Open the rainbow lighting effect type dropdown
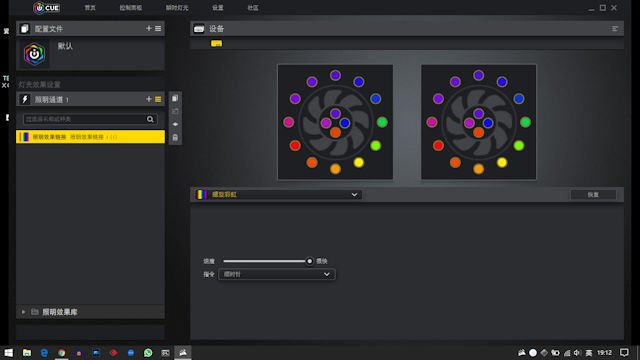The image size is (640, 360). 278,195
